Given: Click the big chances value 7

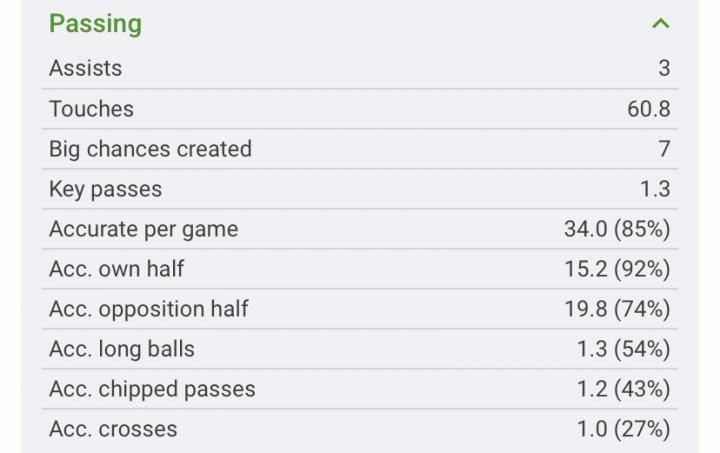Looking at the screenshot, I should (664, 149).
